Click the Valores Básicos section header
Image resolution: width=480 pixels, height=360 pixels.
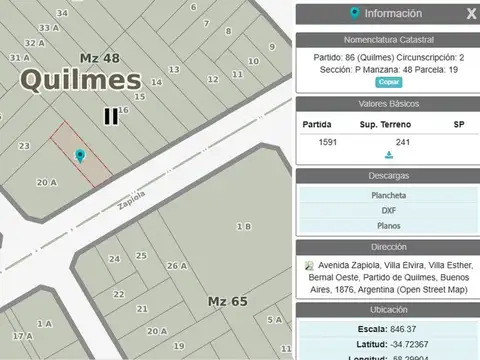(389, 104)
